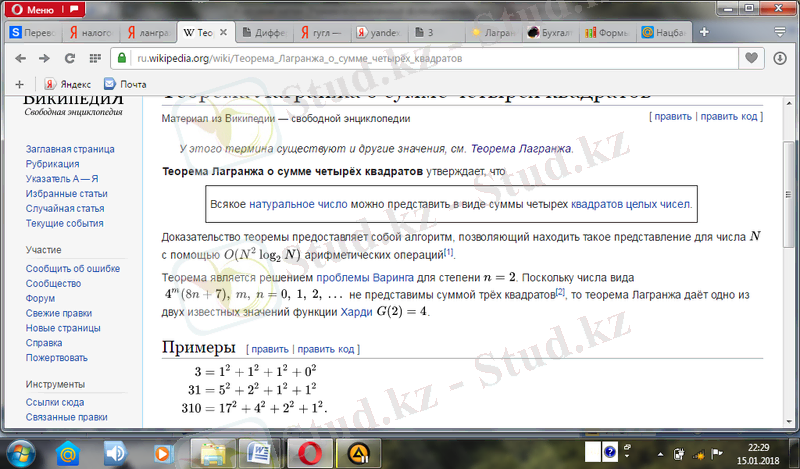The height and width of the screenshot is (469, 800).
Task: Open a new tab with plus button
Action: click(x=704, y=31)
